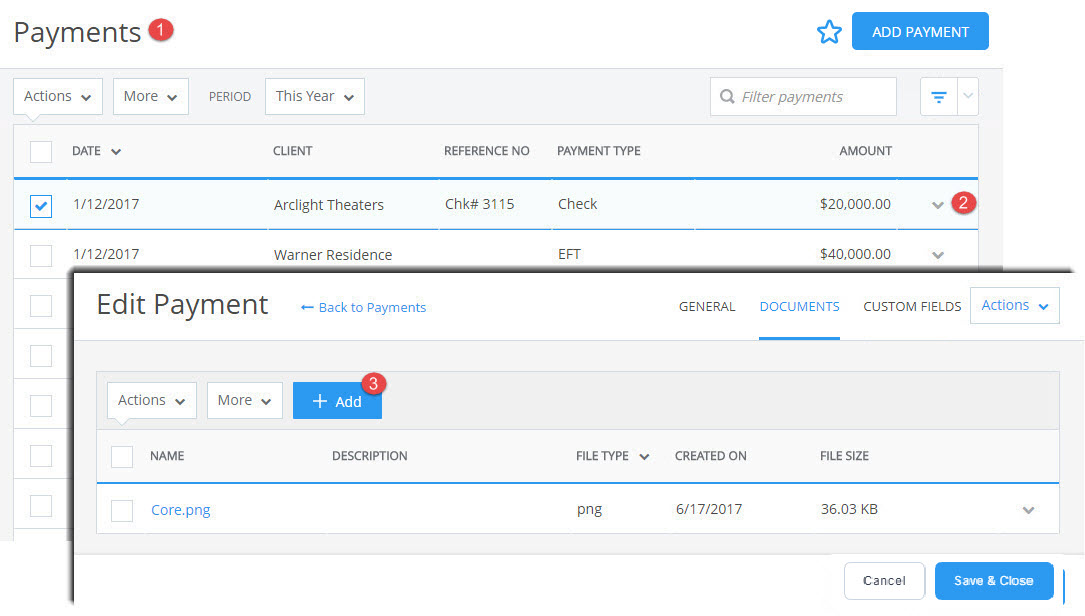The width and height of the screenshot is (1085, 616).
Task: Click the $20,000.00 amount cell
Action: coord(855,204)
